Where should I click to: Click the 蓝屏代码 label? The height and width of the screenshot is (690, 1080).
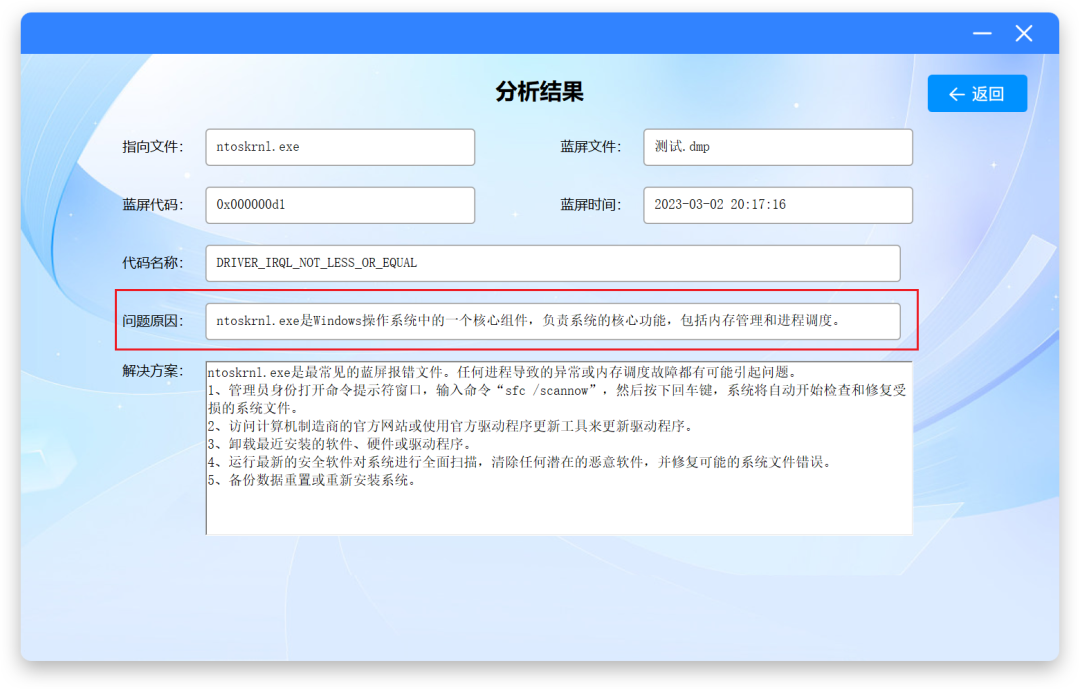click(x=152, y=205)
